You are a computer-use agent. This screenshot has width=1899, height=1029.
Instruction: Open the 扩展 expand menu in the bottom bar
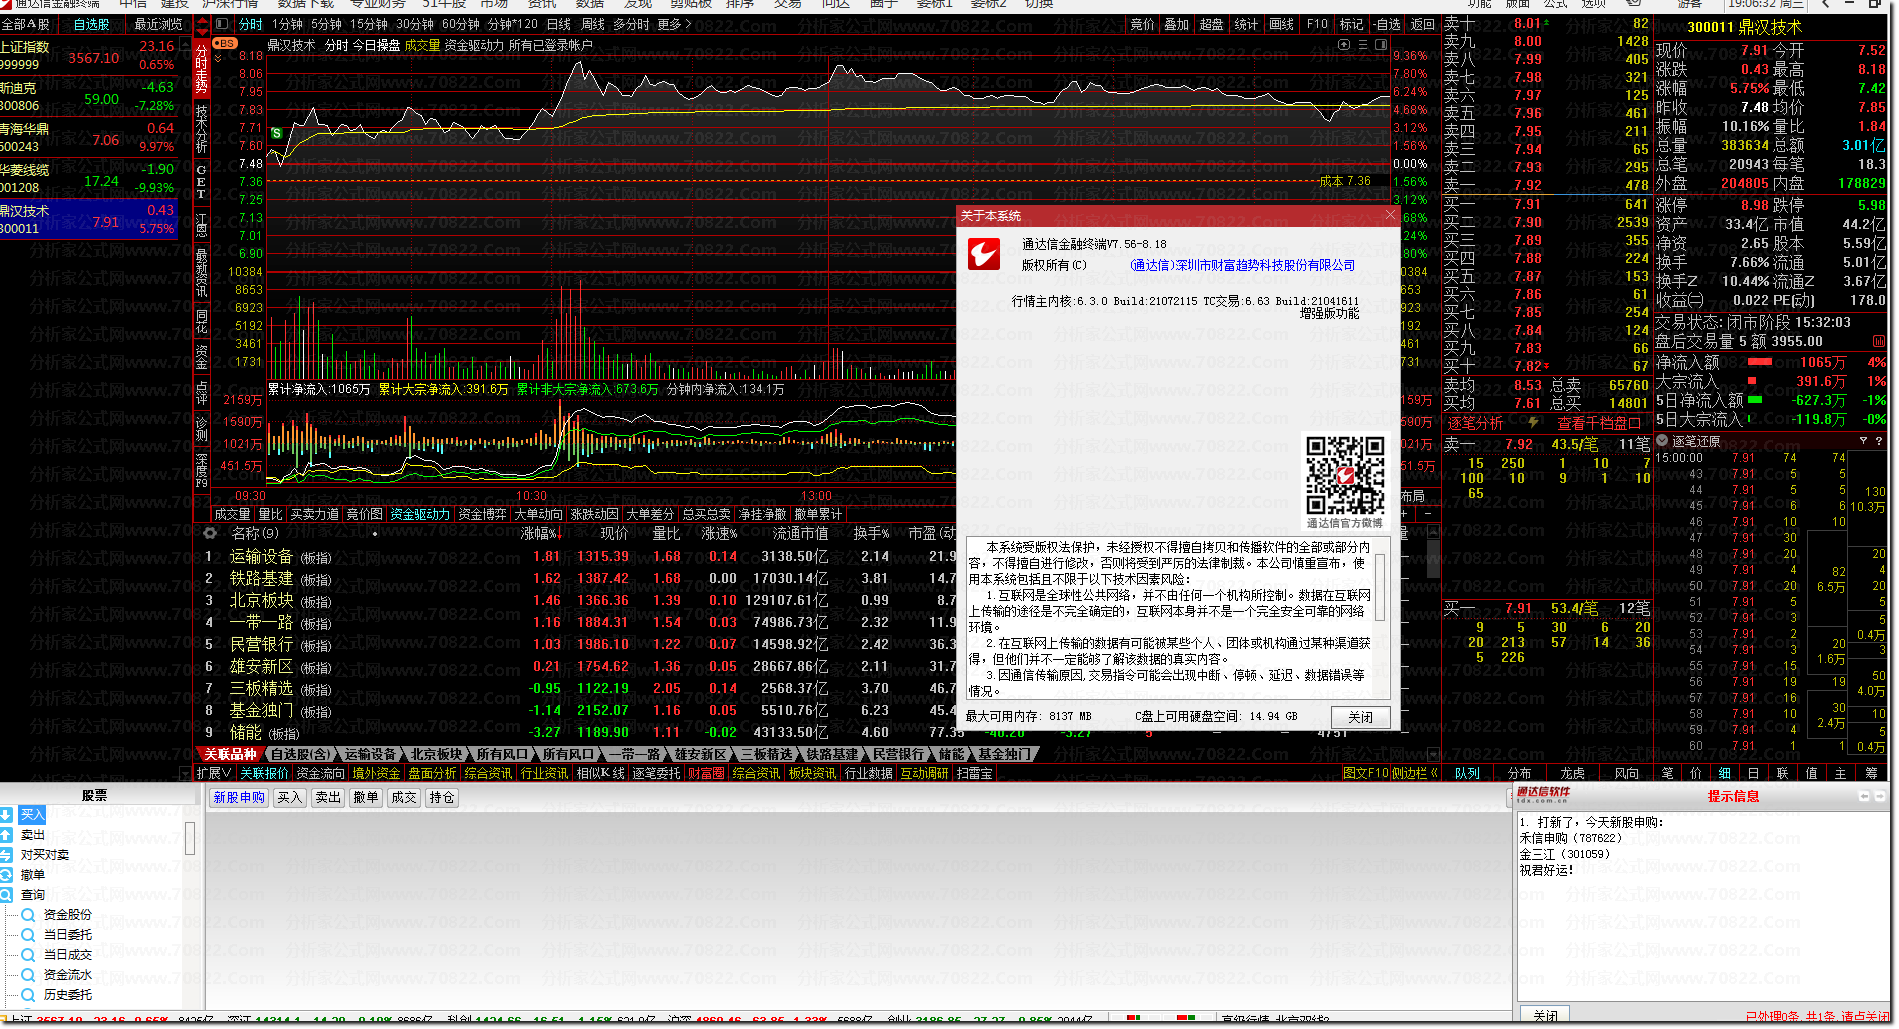[214, 773]
